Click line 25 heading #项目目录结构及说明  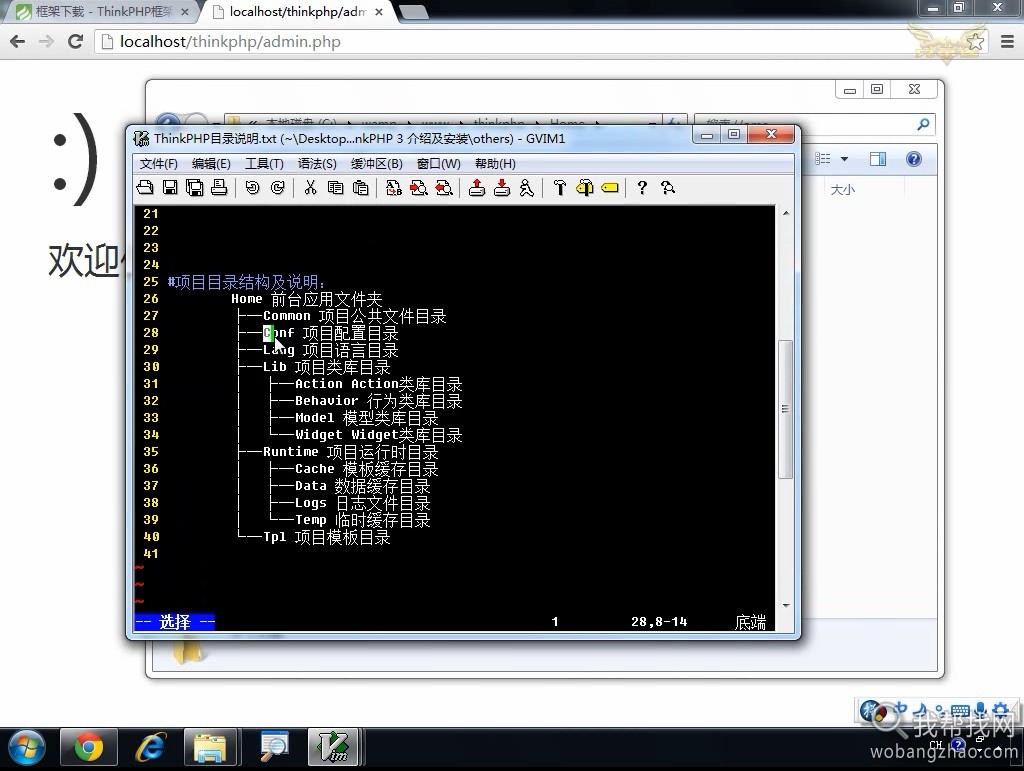[x=246, y=282]
